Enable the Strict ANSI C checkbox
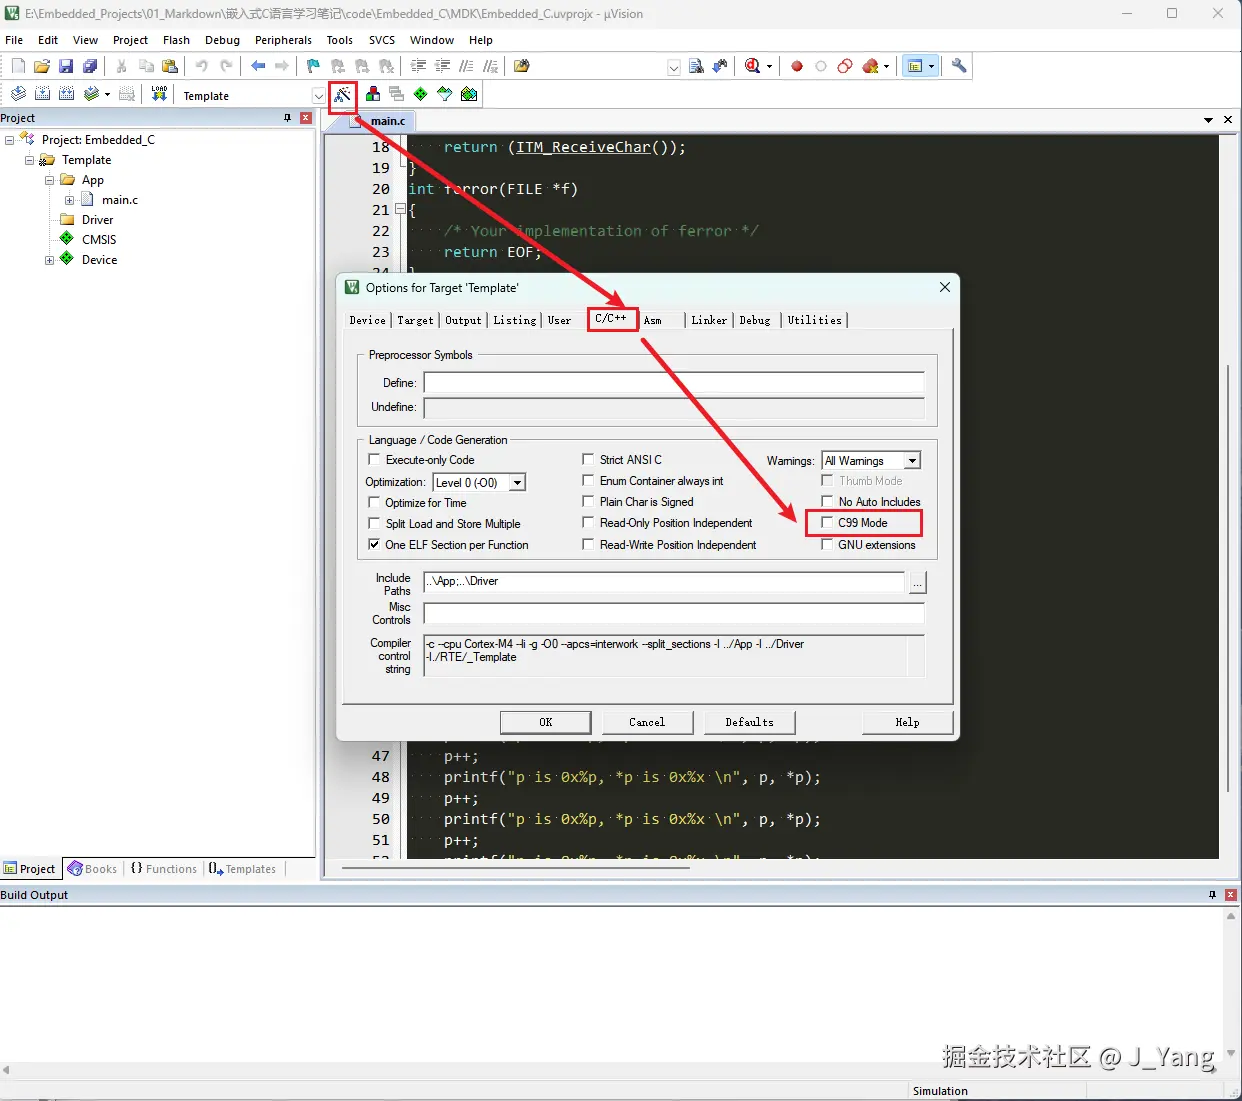Image resolution: width=1242 pixels, height=1101 pixels. [588, 459]
